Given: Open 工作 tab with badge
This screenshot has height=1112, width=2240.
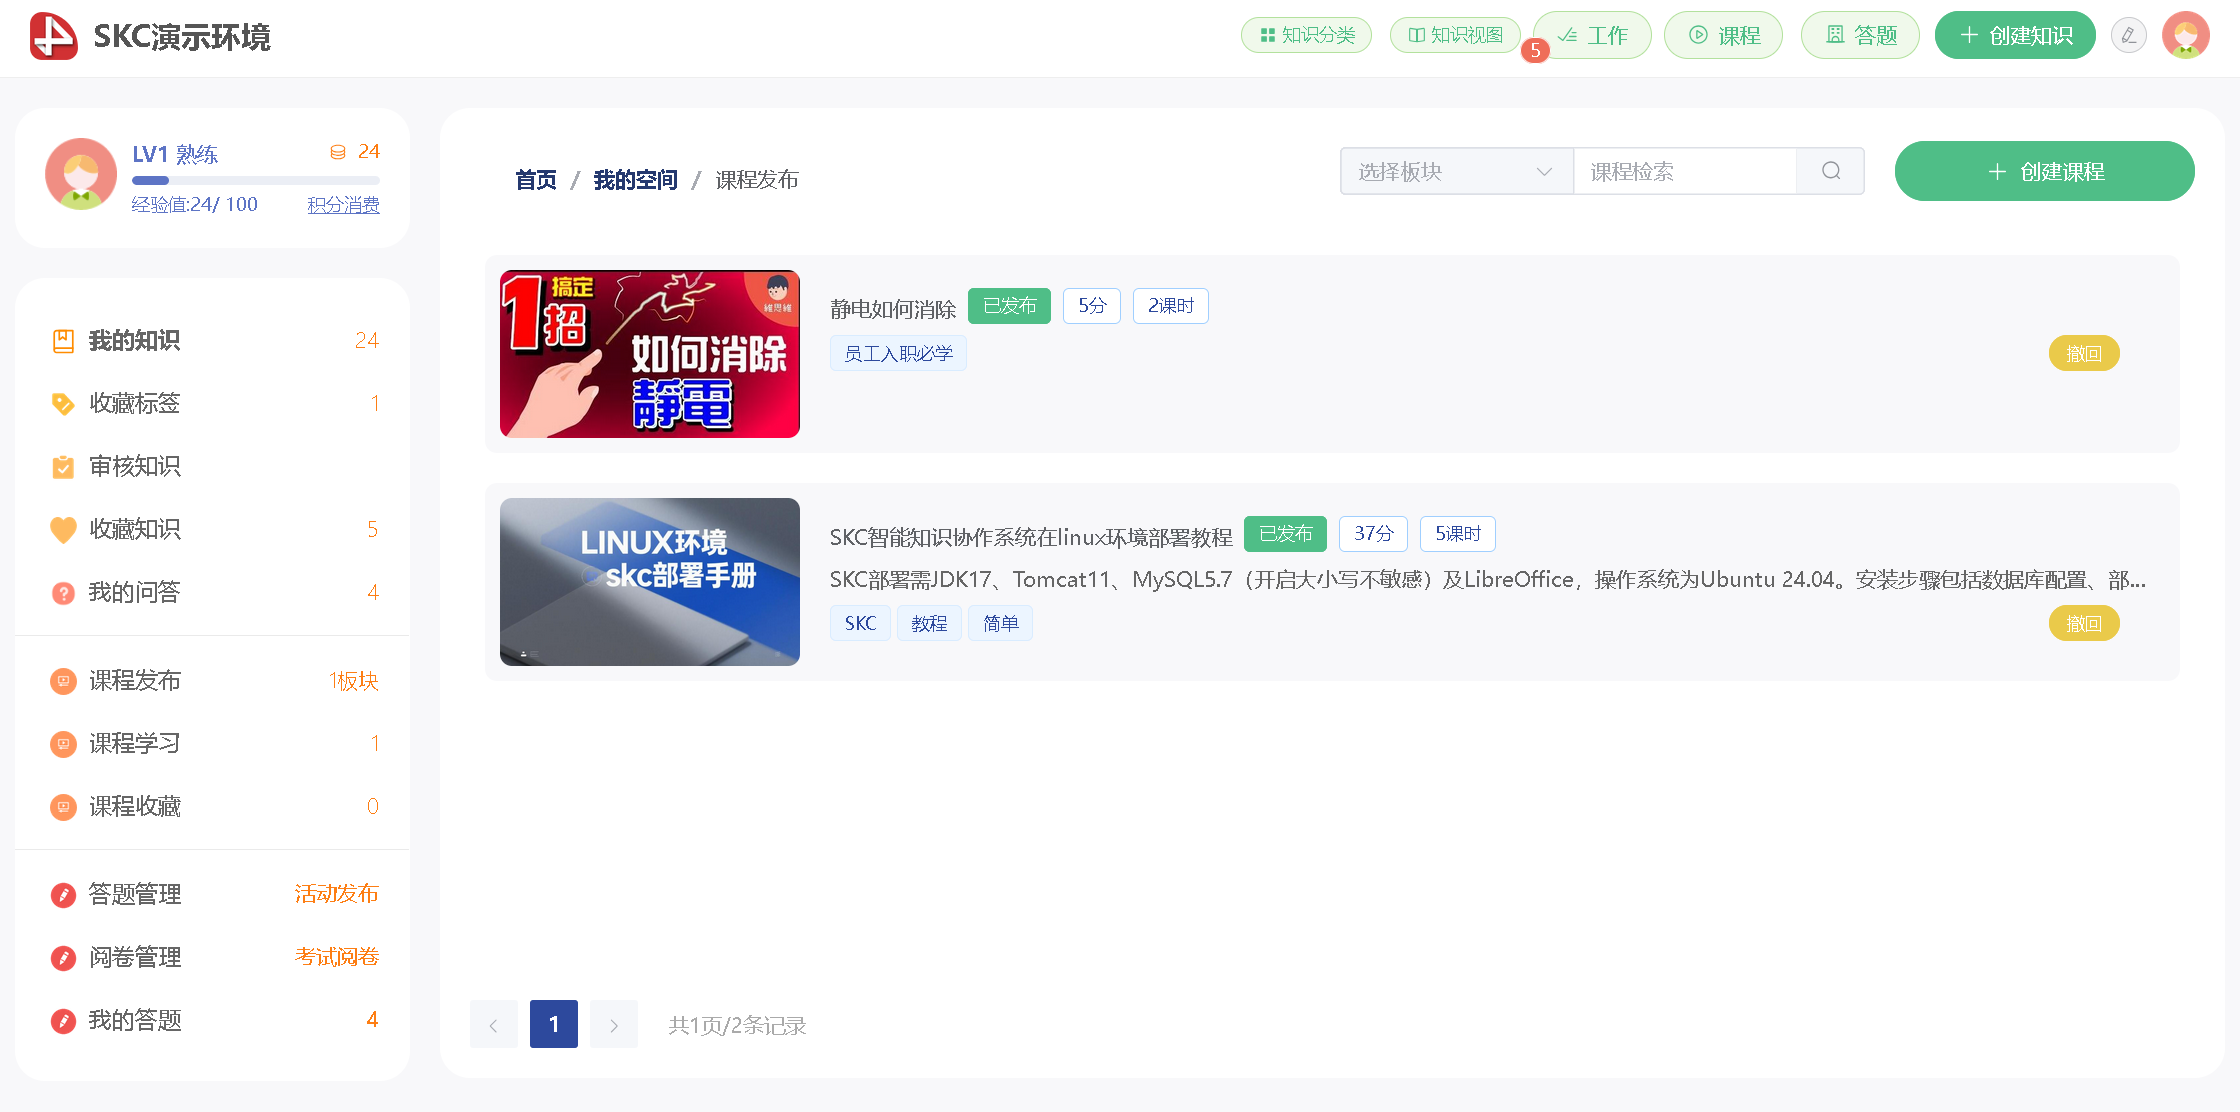Looking at the screenshot, I should tap(1592, 36).
